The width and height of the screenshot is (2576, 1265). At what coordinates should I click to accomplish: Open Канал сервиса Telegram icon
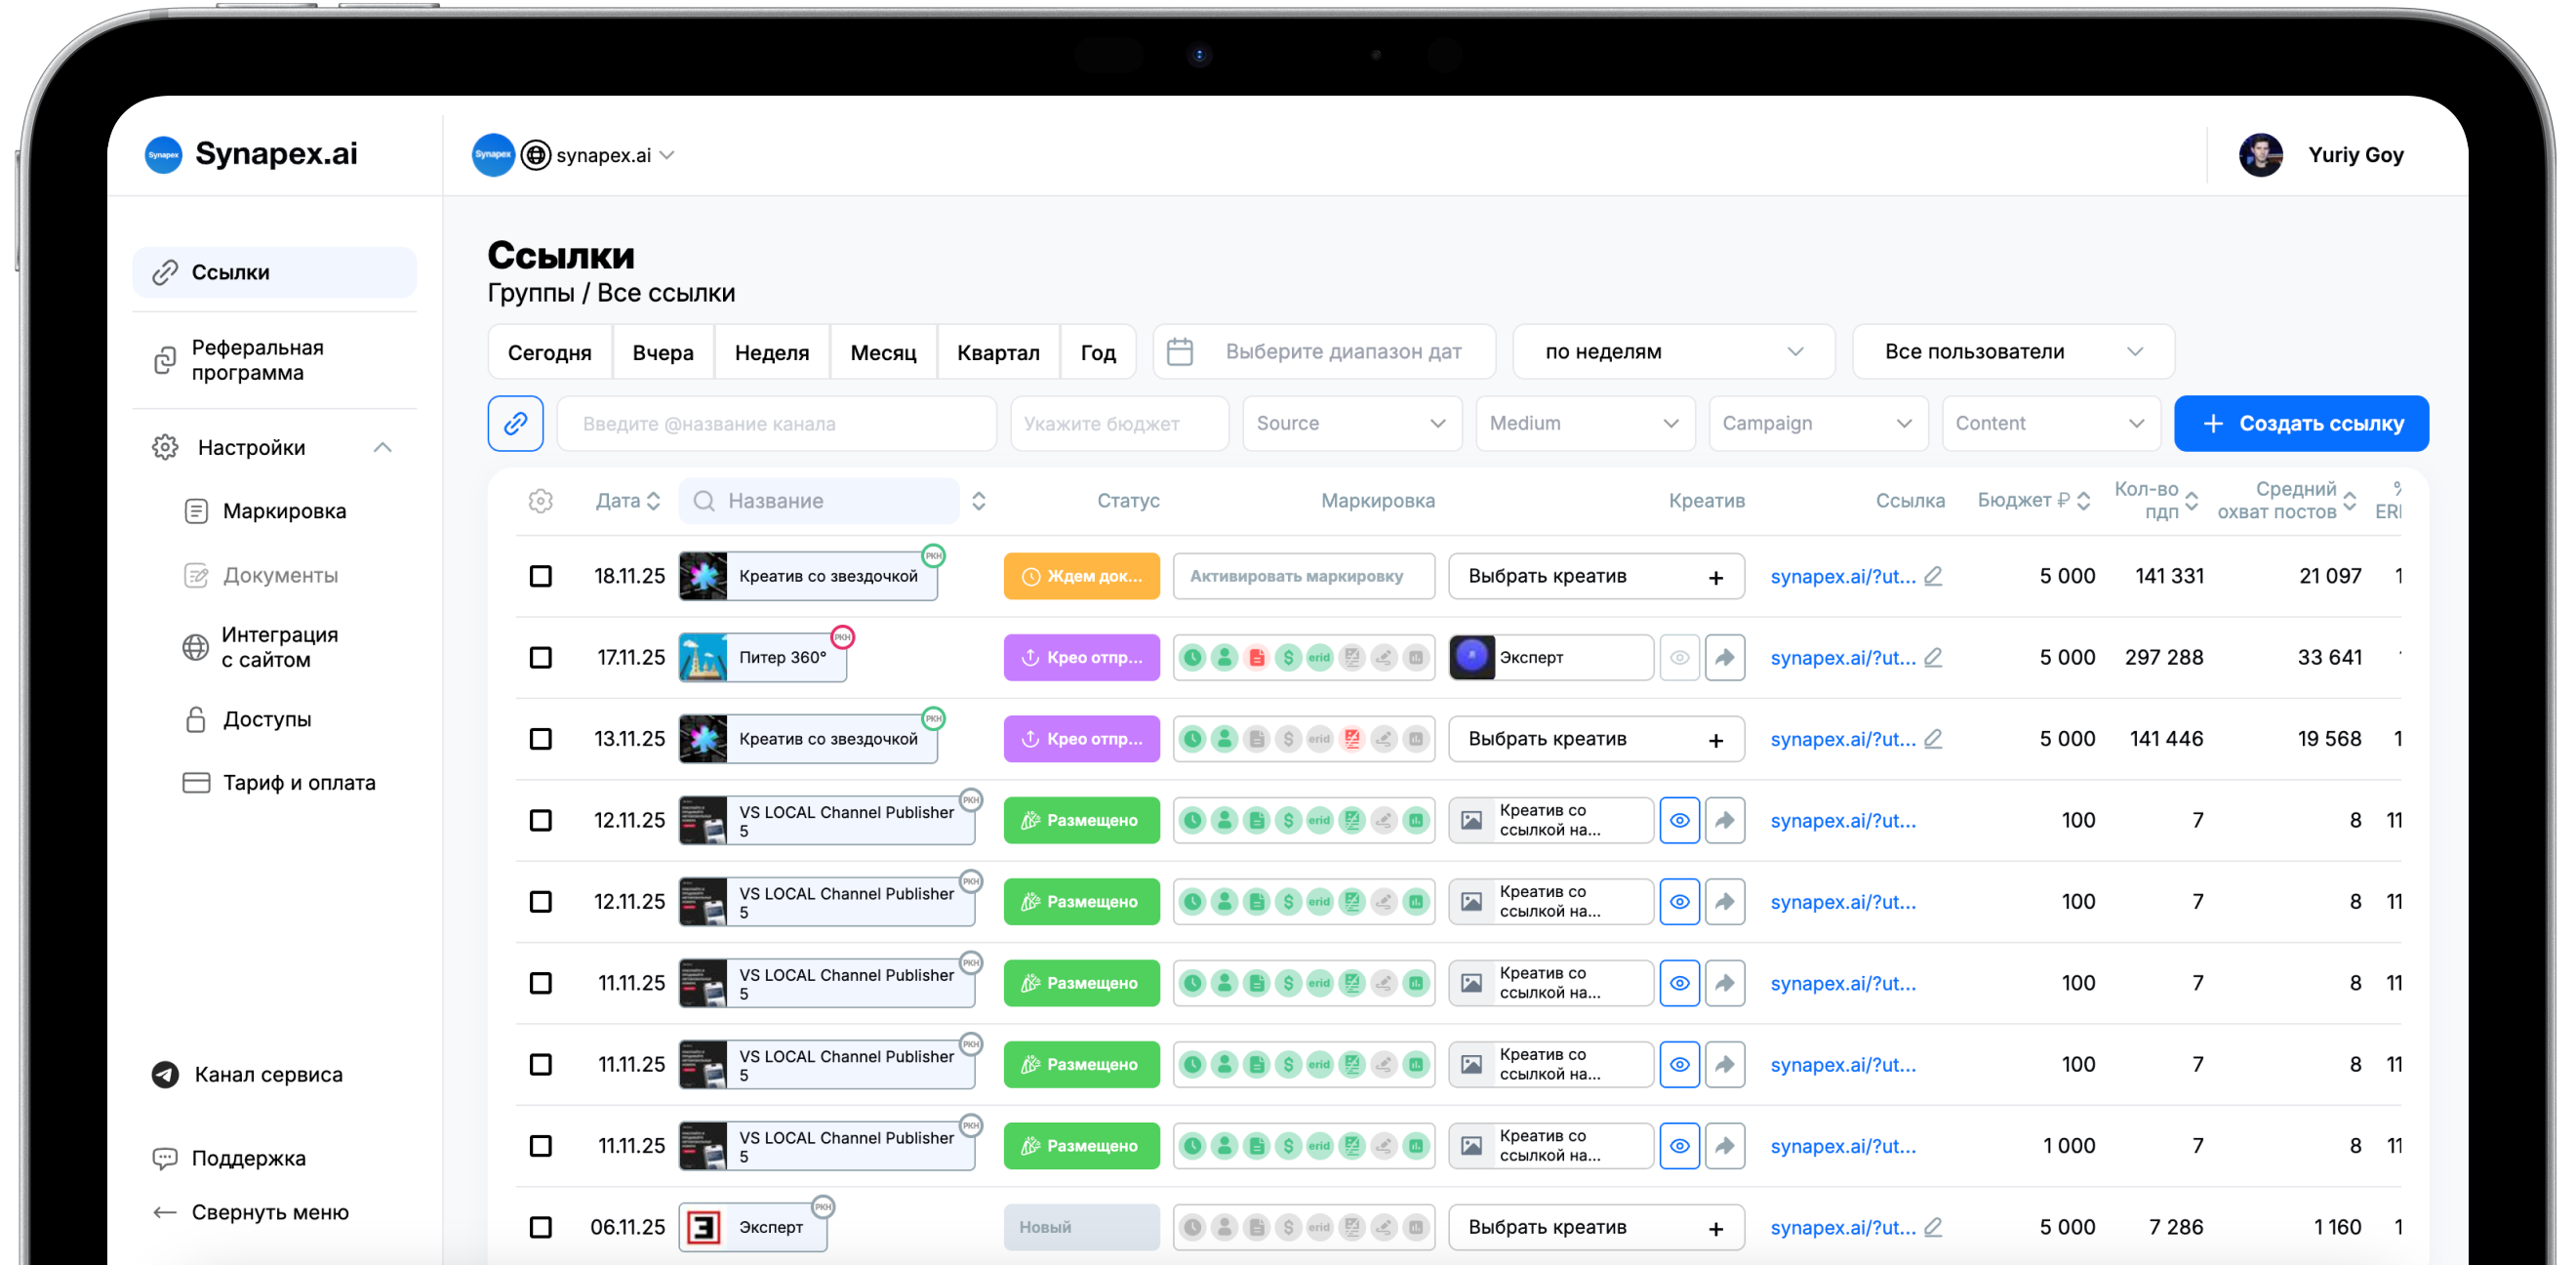click(x=165, y=1074)
